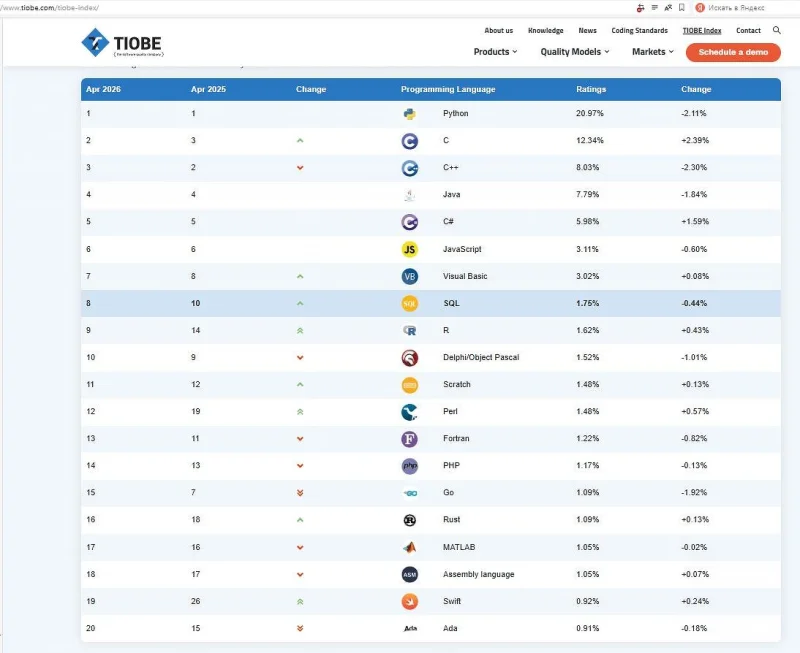Expand the Markets dropdown menu

pyautogui.click(x=653, y=52)
